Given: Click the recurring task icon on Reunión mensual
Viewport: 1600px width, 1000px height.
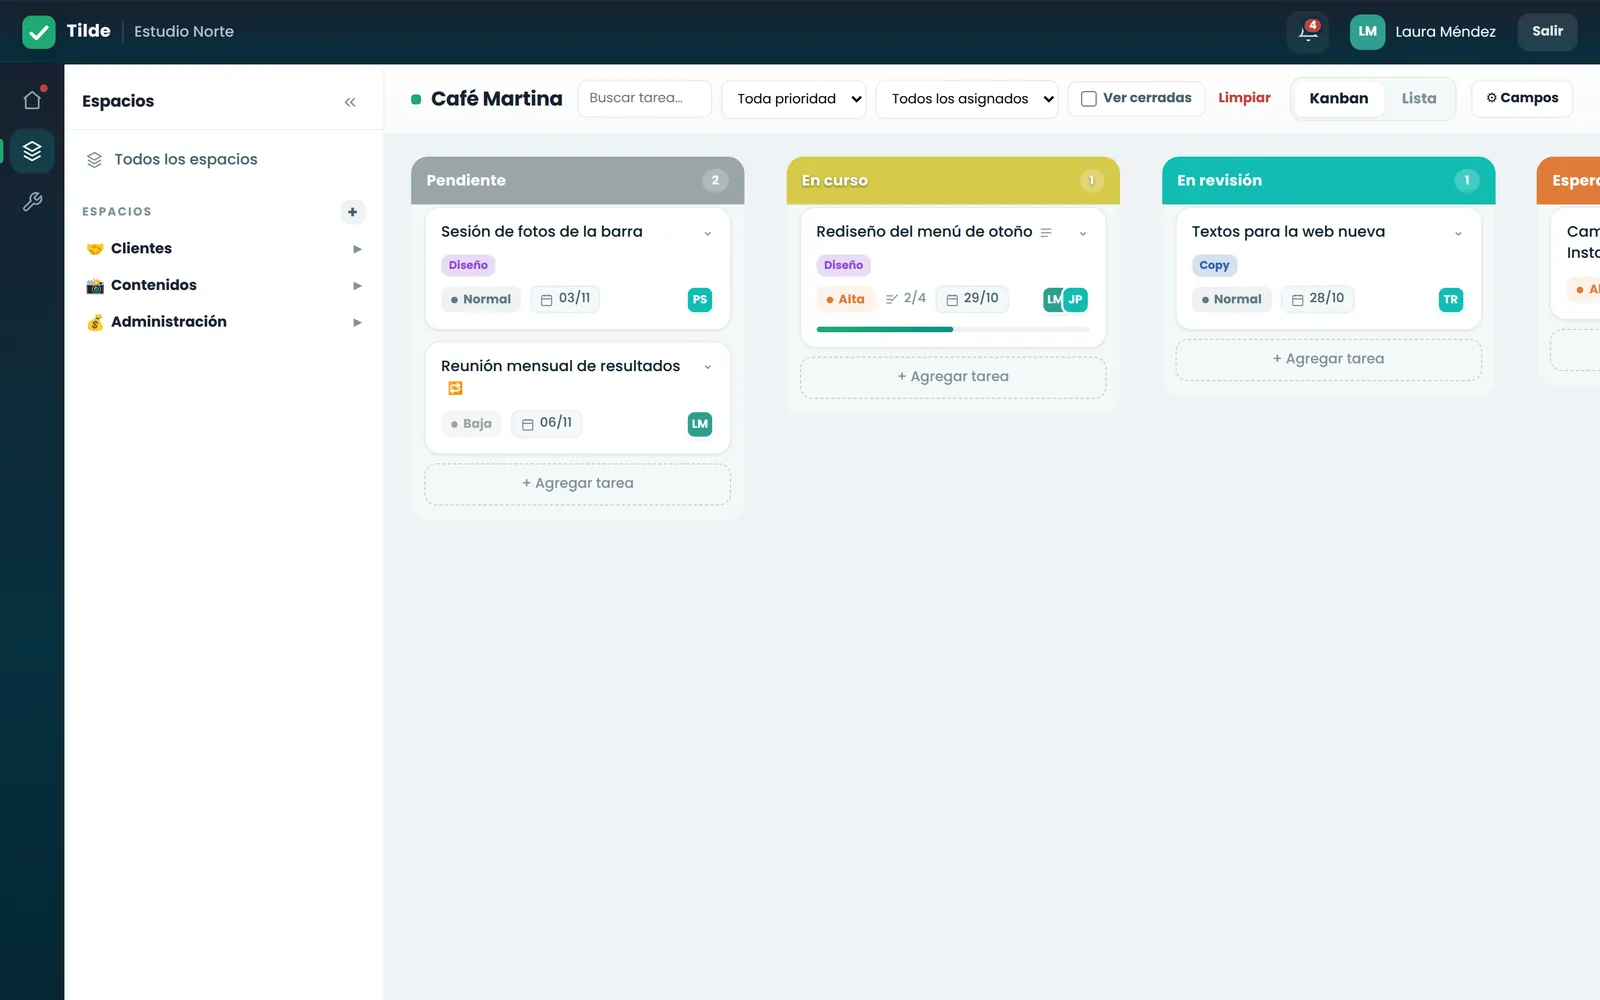Looking at the screenshot, I should tap(455, 388).
